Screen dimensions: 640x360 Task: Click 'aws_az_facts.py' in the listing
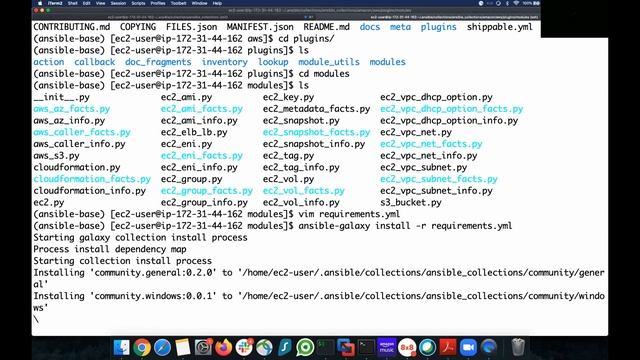point(71,109)
